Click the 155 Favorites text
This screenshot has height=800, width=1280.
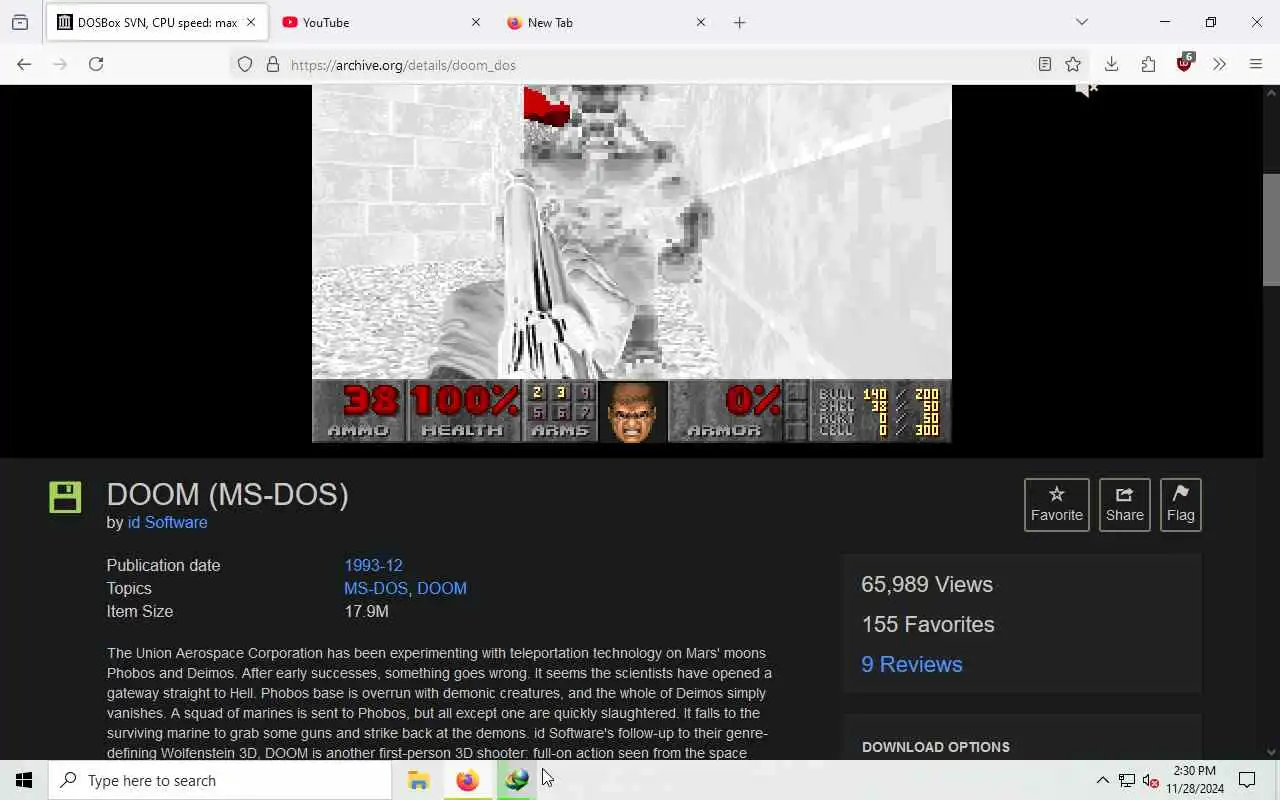click(928, 624)
